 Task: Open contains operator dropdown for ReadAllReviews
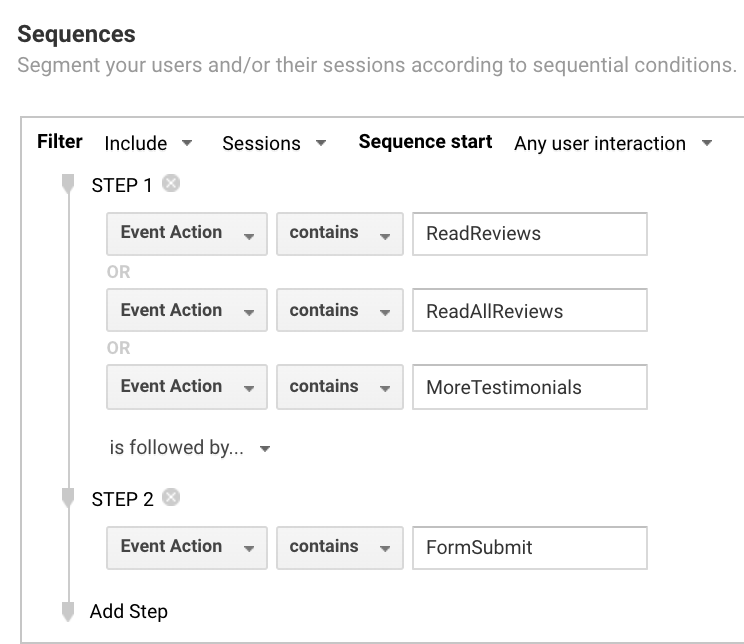(340, 310)
